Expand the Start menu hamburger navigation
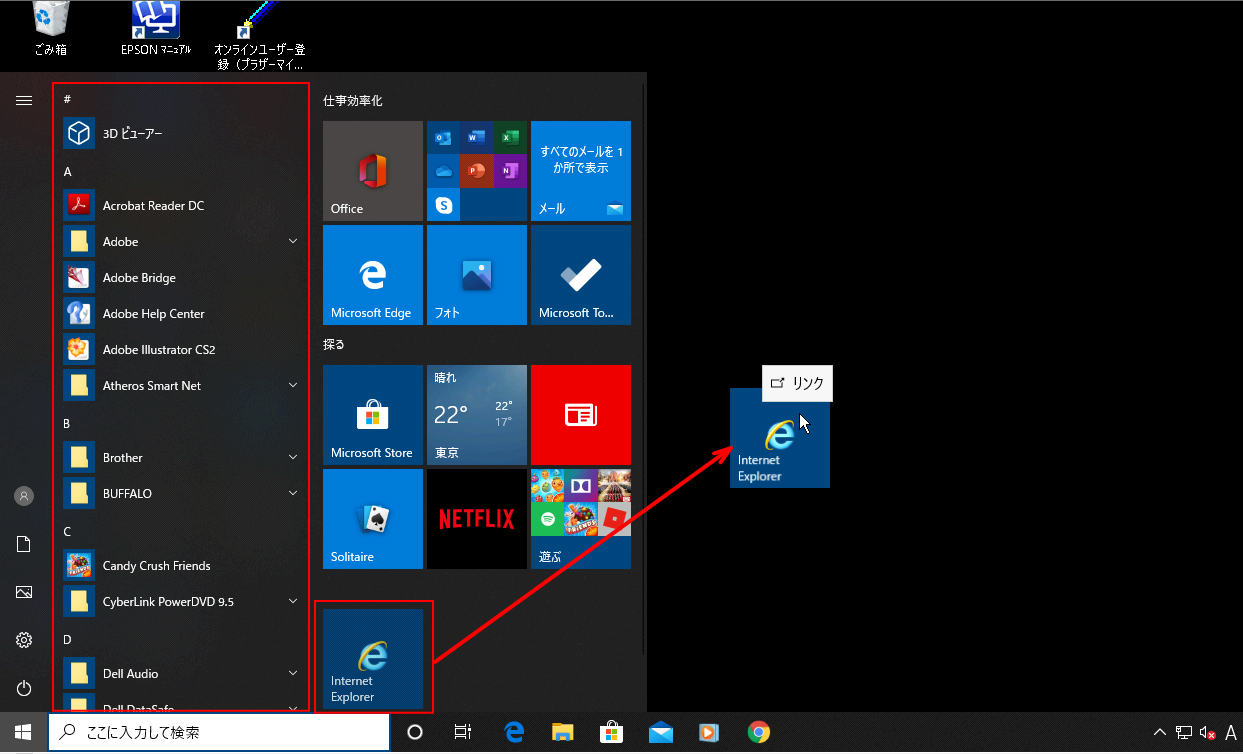 [24, 100]
